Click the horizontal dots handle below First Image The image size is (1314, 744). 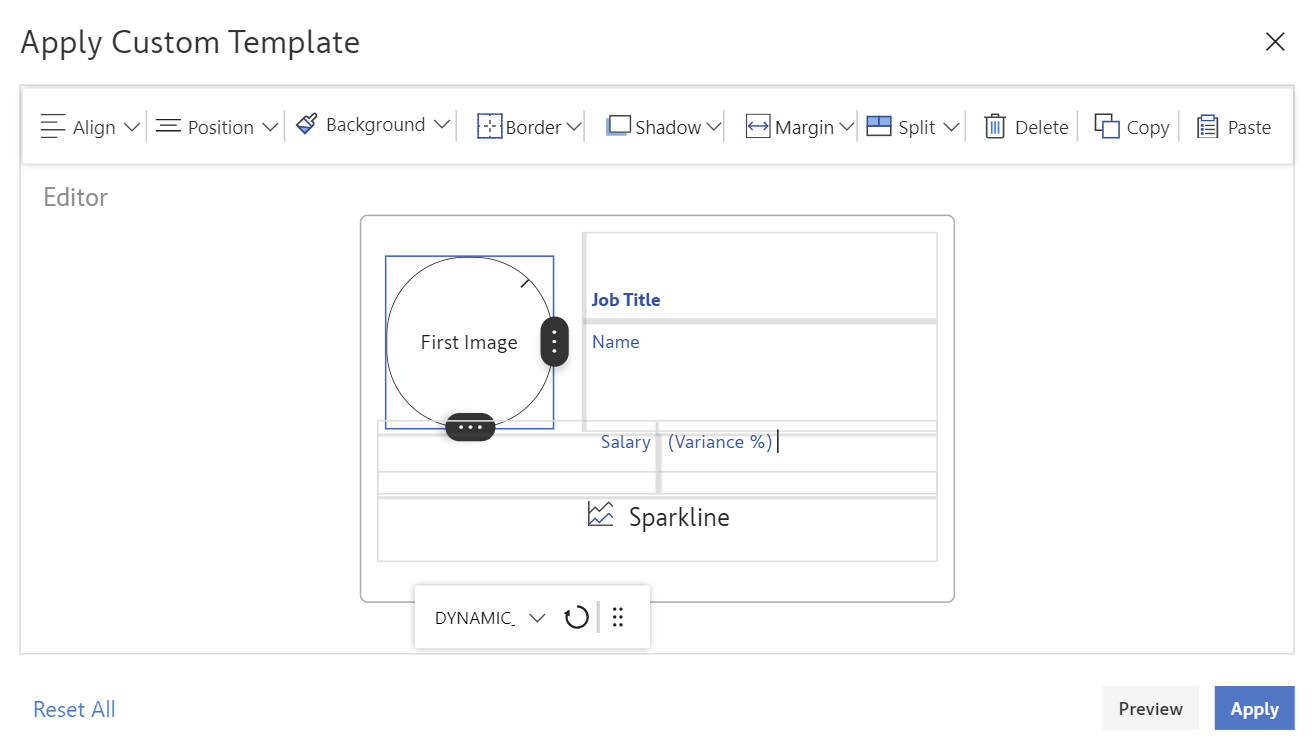(x=470, y=427)
